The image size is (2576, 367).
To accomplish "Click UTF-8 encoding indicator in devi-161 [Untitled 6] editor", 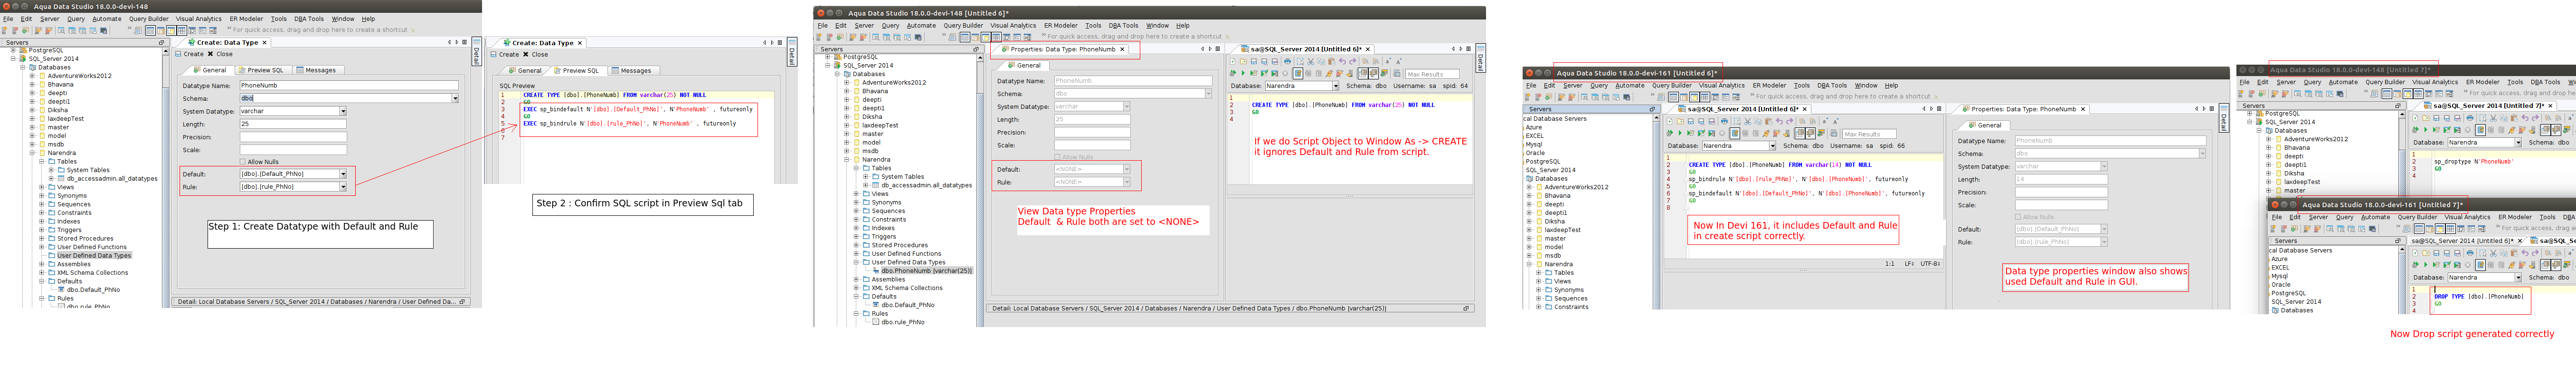I will tap(1930, 264).
